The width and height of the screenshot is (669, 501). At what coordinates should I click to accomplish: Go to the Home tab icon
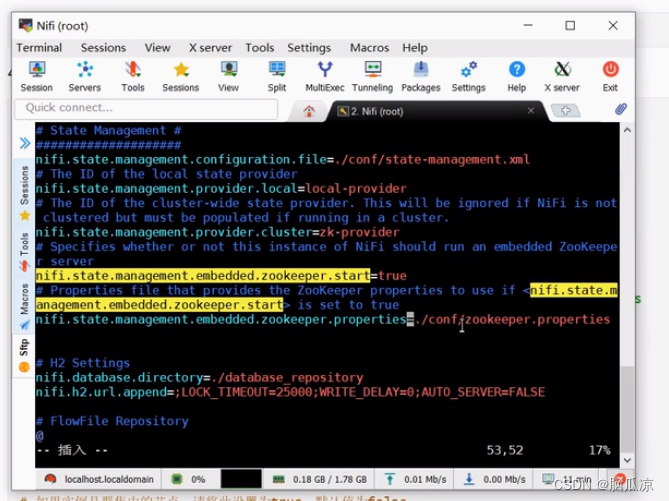[x=309, y=111]
